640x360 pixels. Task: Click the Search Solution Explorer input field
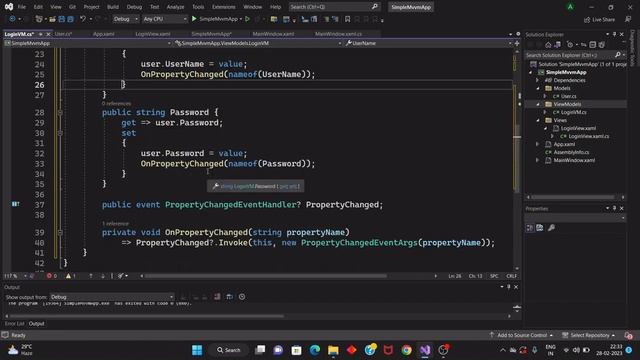click(x=569, y=55)
